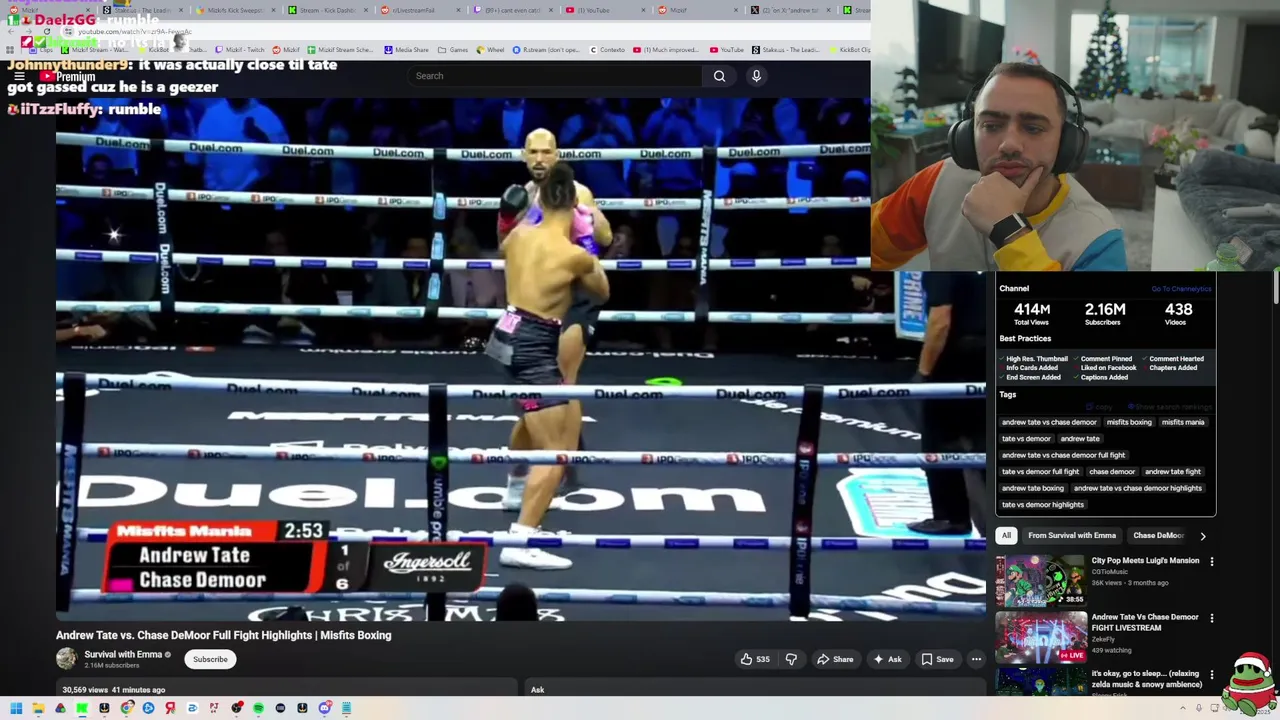Click the 'tate vs demoor' tag
This screenshot has width=1280, height=720.
coord(1026,439)
